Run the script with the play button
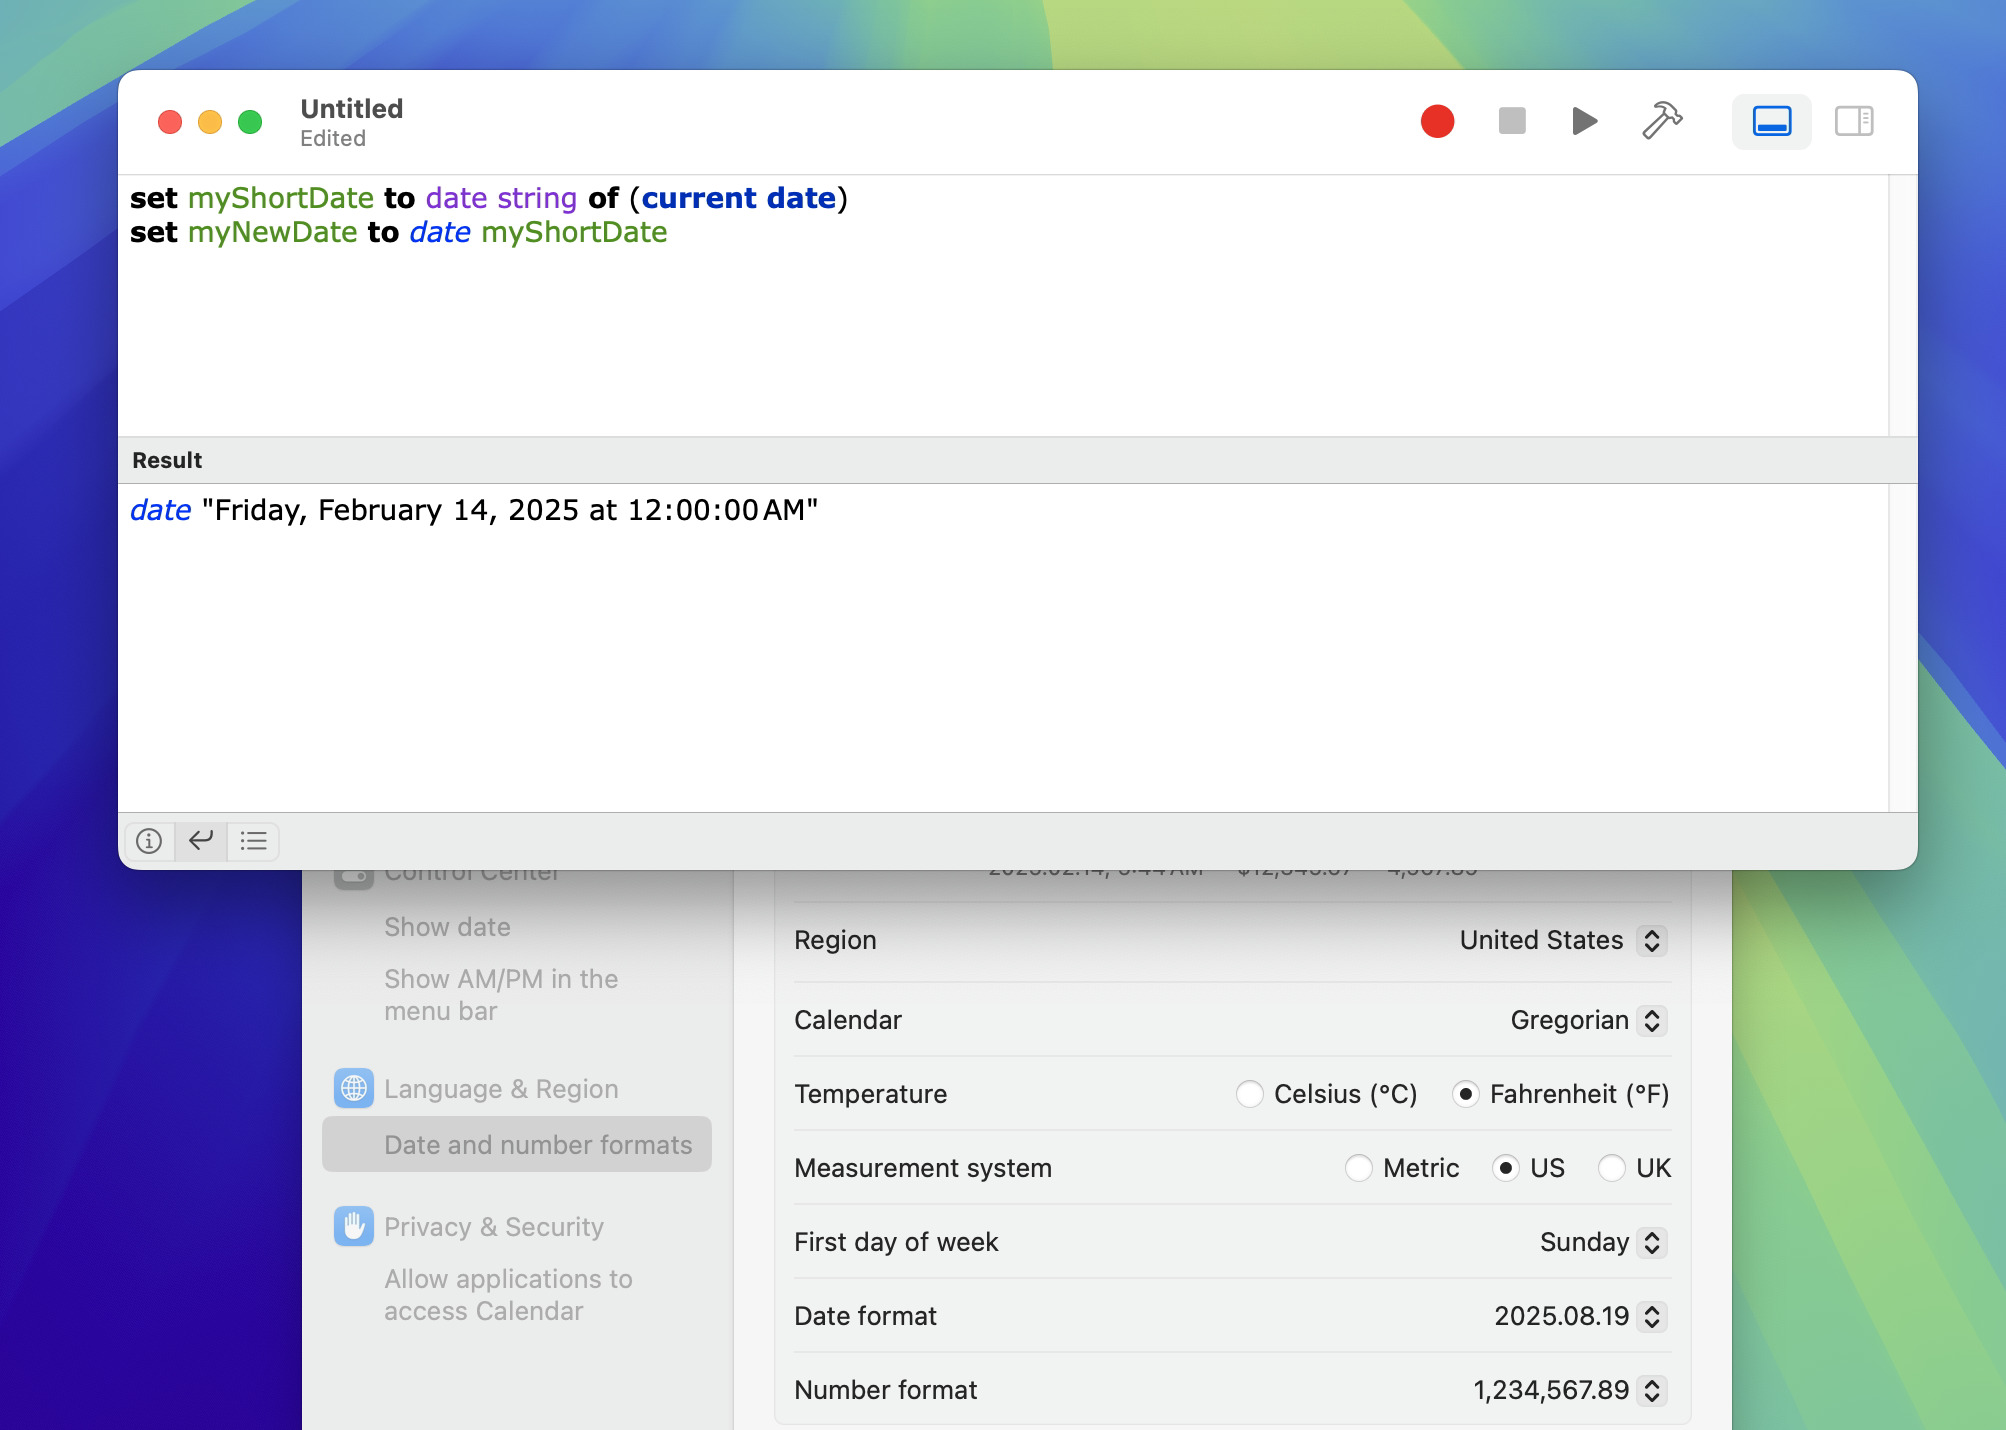Image resolution: width=2006 pixels, height=1430 pixels. [x=1584, y=122]
